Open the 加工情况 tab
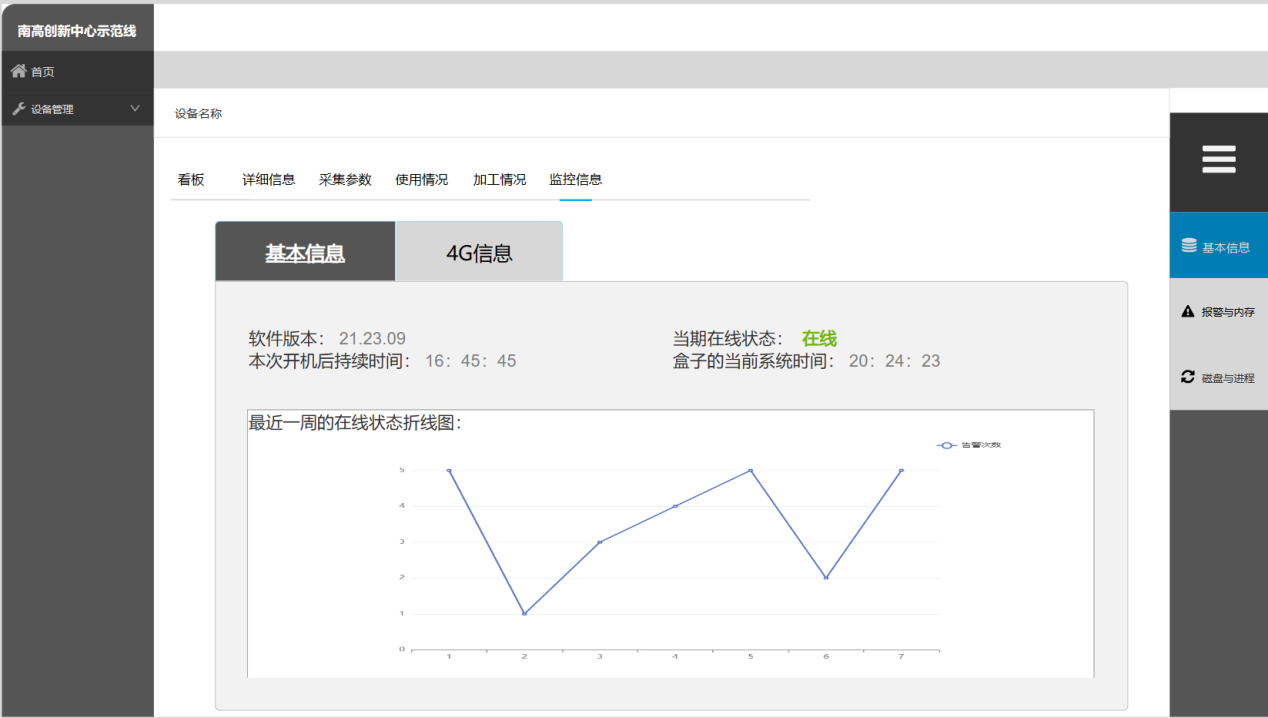The width and height of the screenshot is (1268, 718). click(499, 180)
